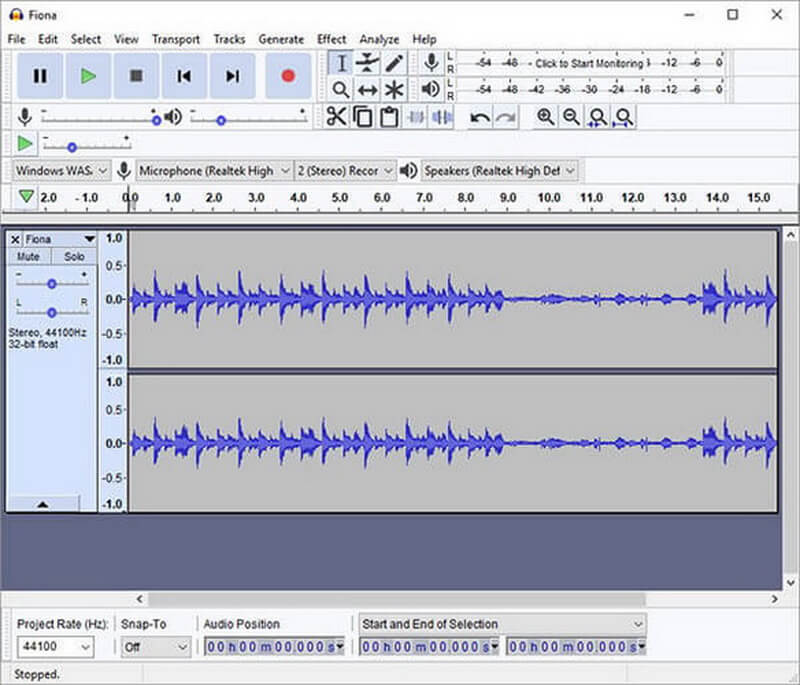Click the Pause transport button
Image resolution: width=800 pixels, height=685 pixels.
coord(40,76)
